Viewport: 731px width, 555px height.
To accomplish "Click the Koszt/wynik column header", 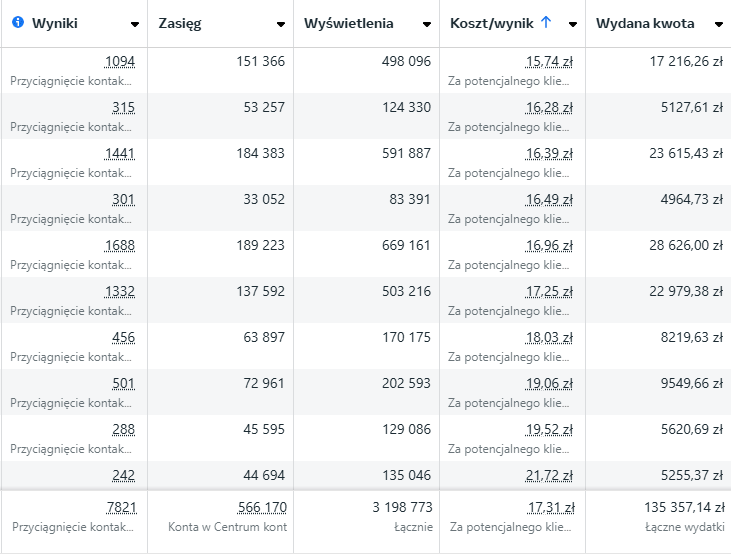I will (490, 23).
